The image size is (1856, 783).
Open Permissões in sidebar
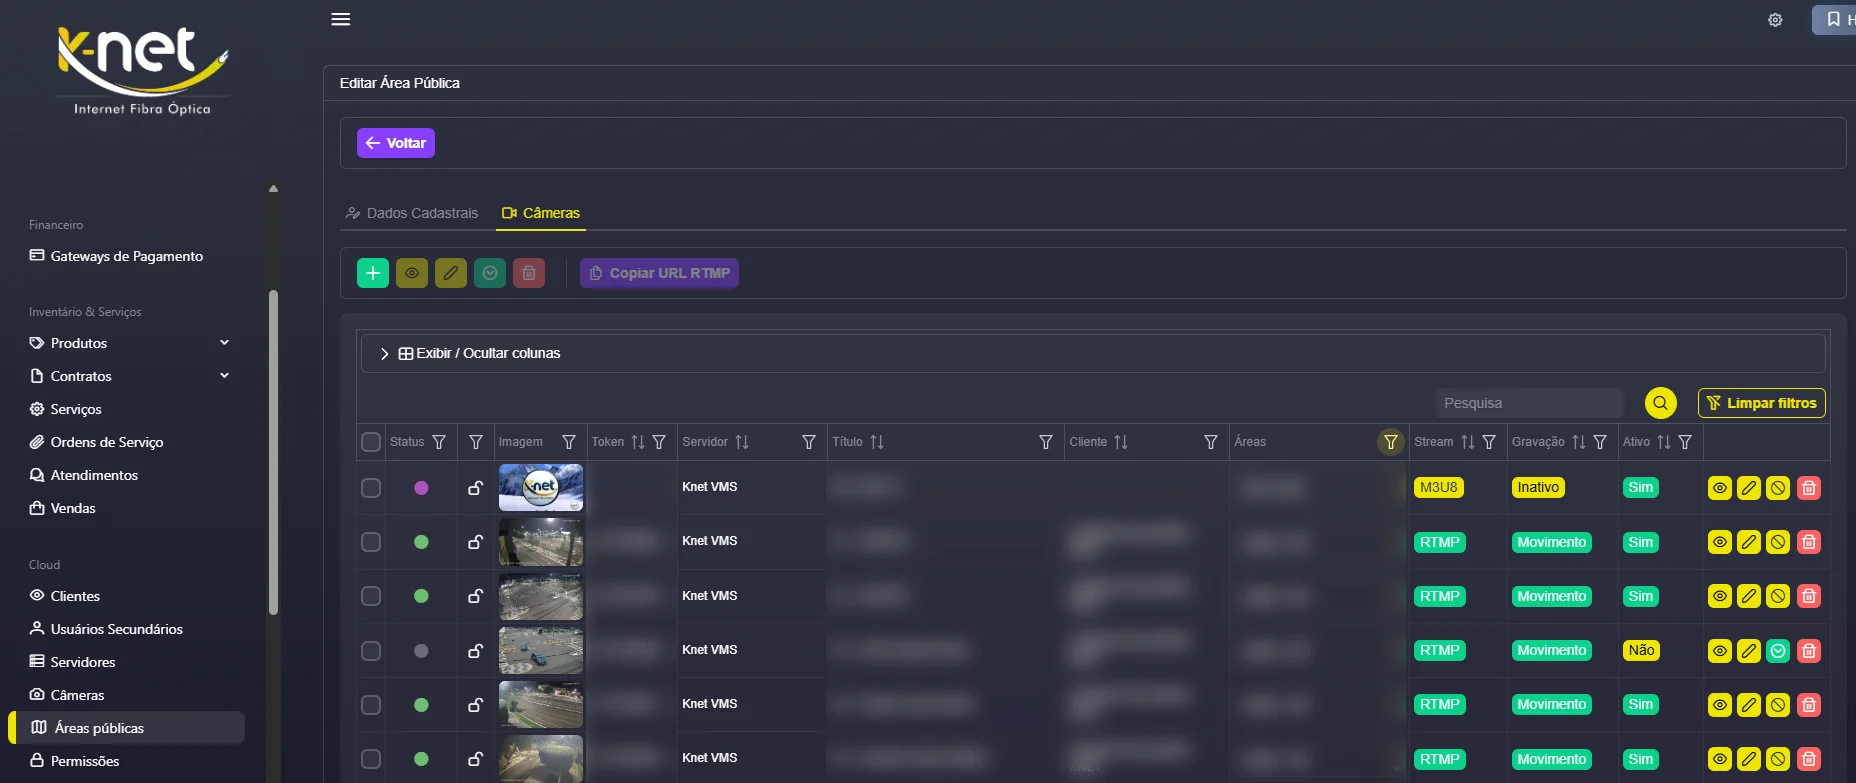(x=75, y=761)
